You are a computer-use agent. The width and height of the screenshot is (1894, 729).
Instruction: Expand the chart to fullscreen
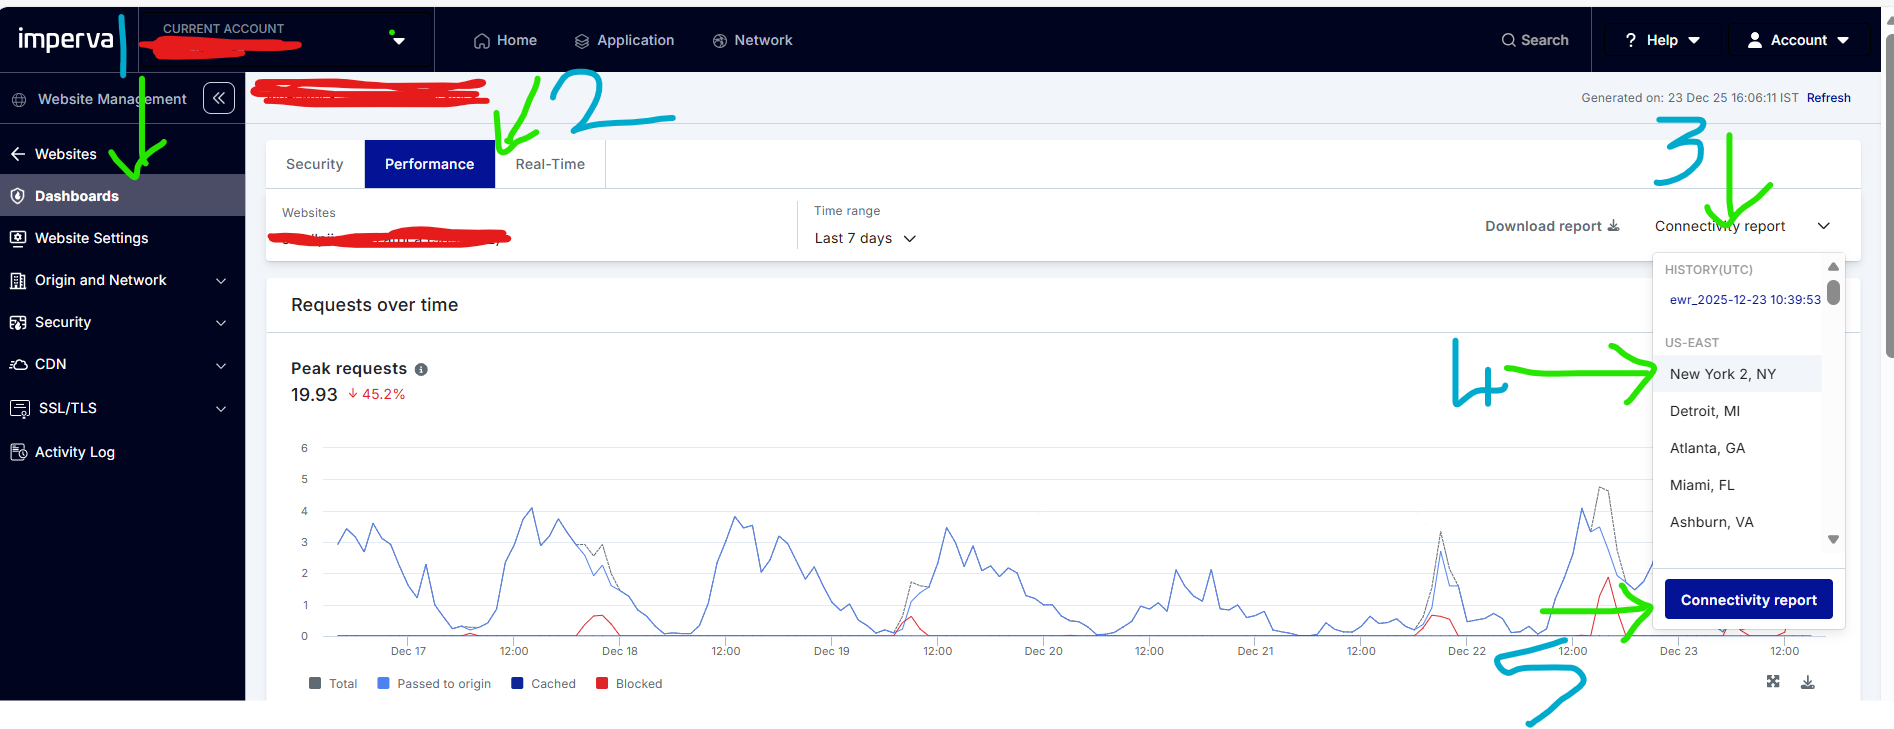tap(1773, 681)
